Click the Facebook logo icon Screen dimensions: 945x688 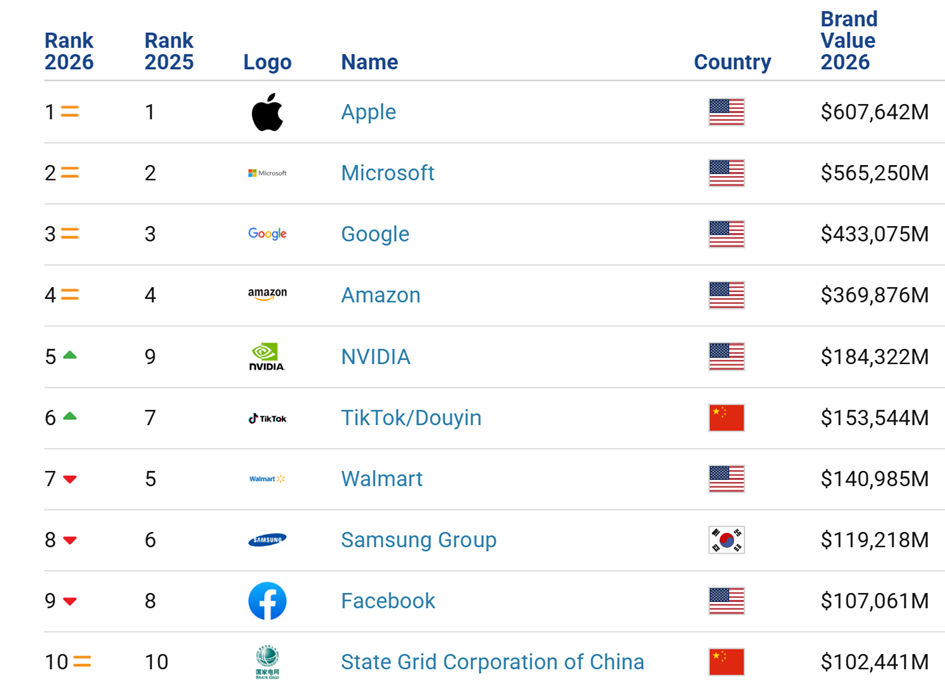click(x=267, y=601)
